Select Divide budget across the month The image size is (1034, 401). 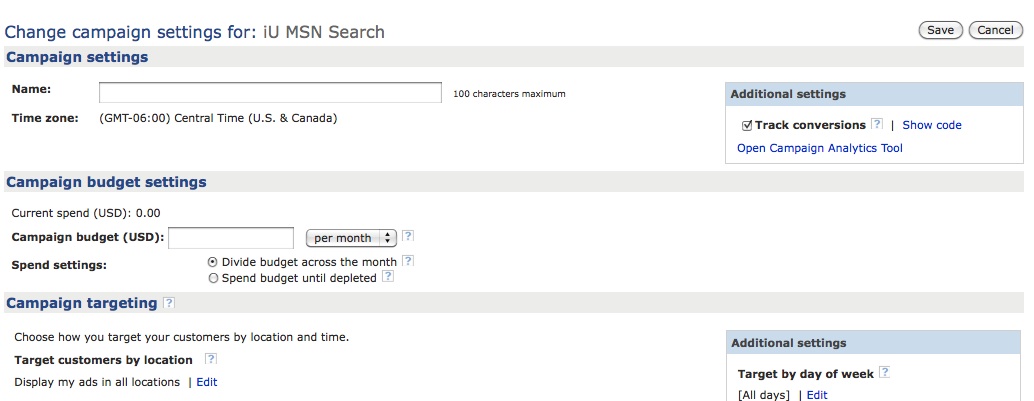(212, 262)
